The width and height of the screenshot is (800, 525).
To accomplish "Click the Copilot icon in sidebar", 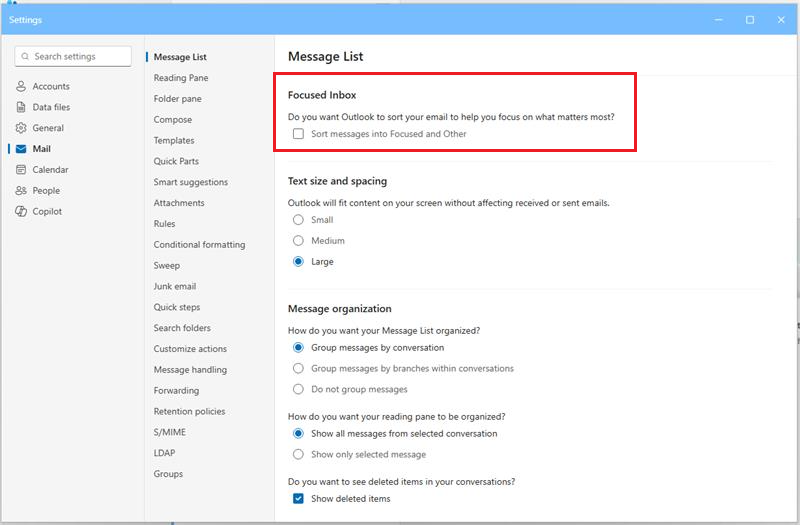I will pyautogui.click(x=21, y=211).
